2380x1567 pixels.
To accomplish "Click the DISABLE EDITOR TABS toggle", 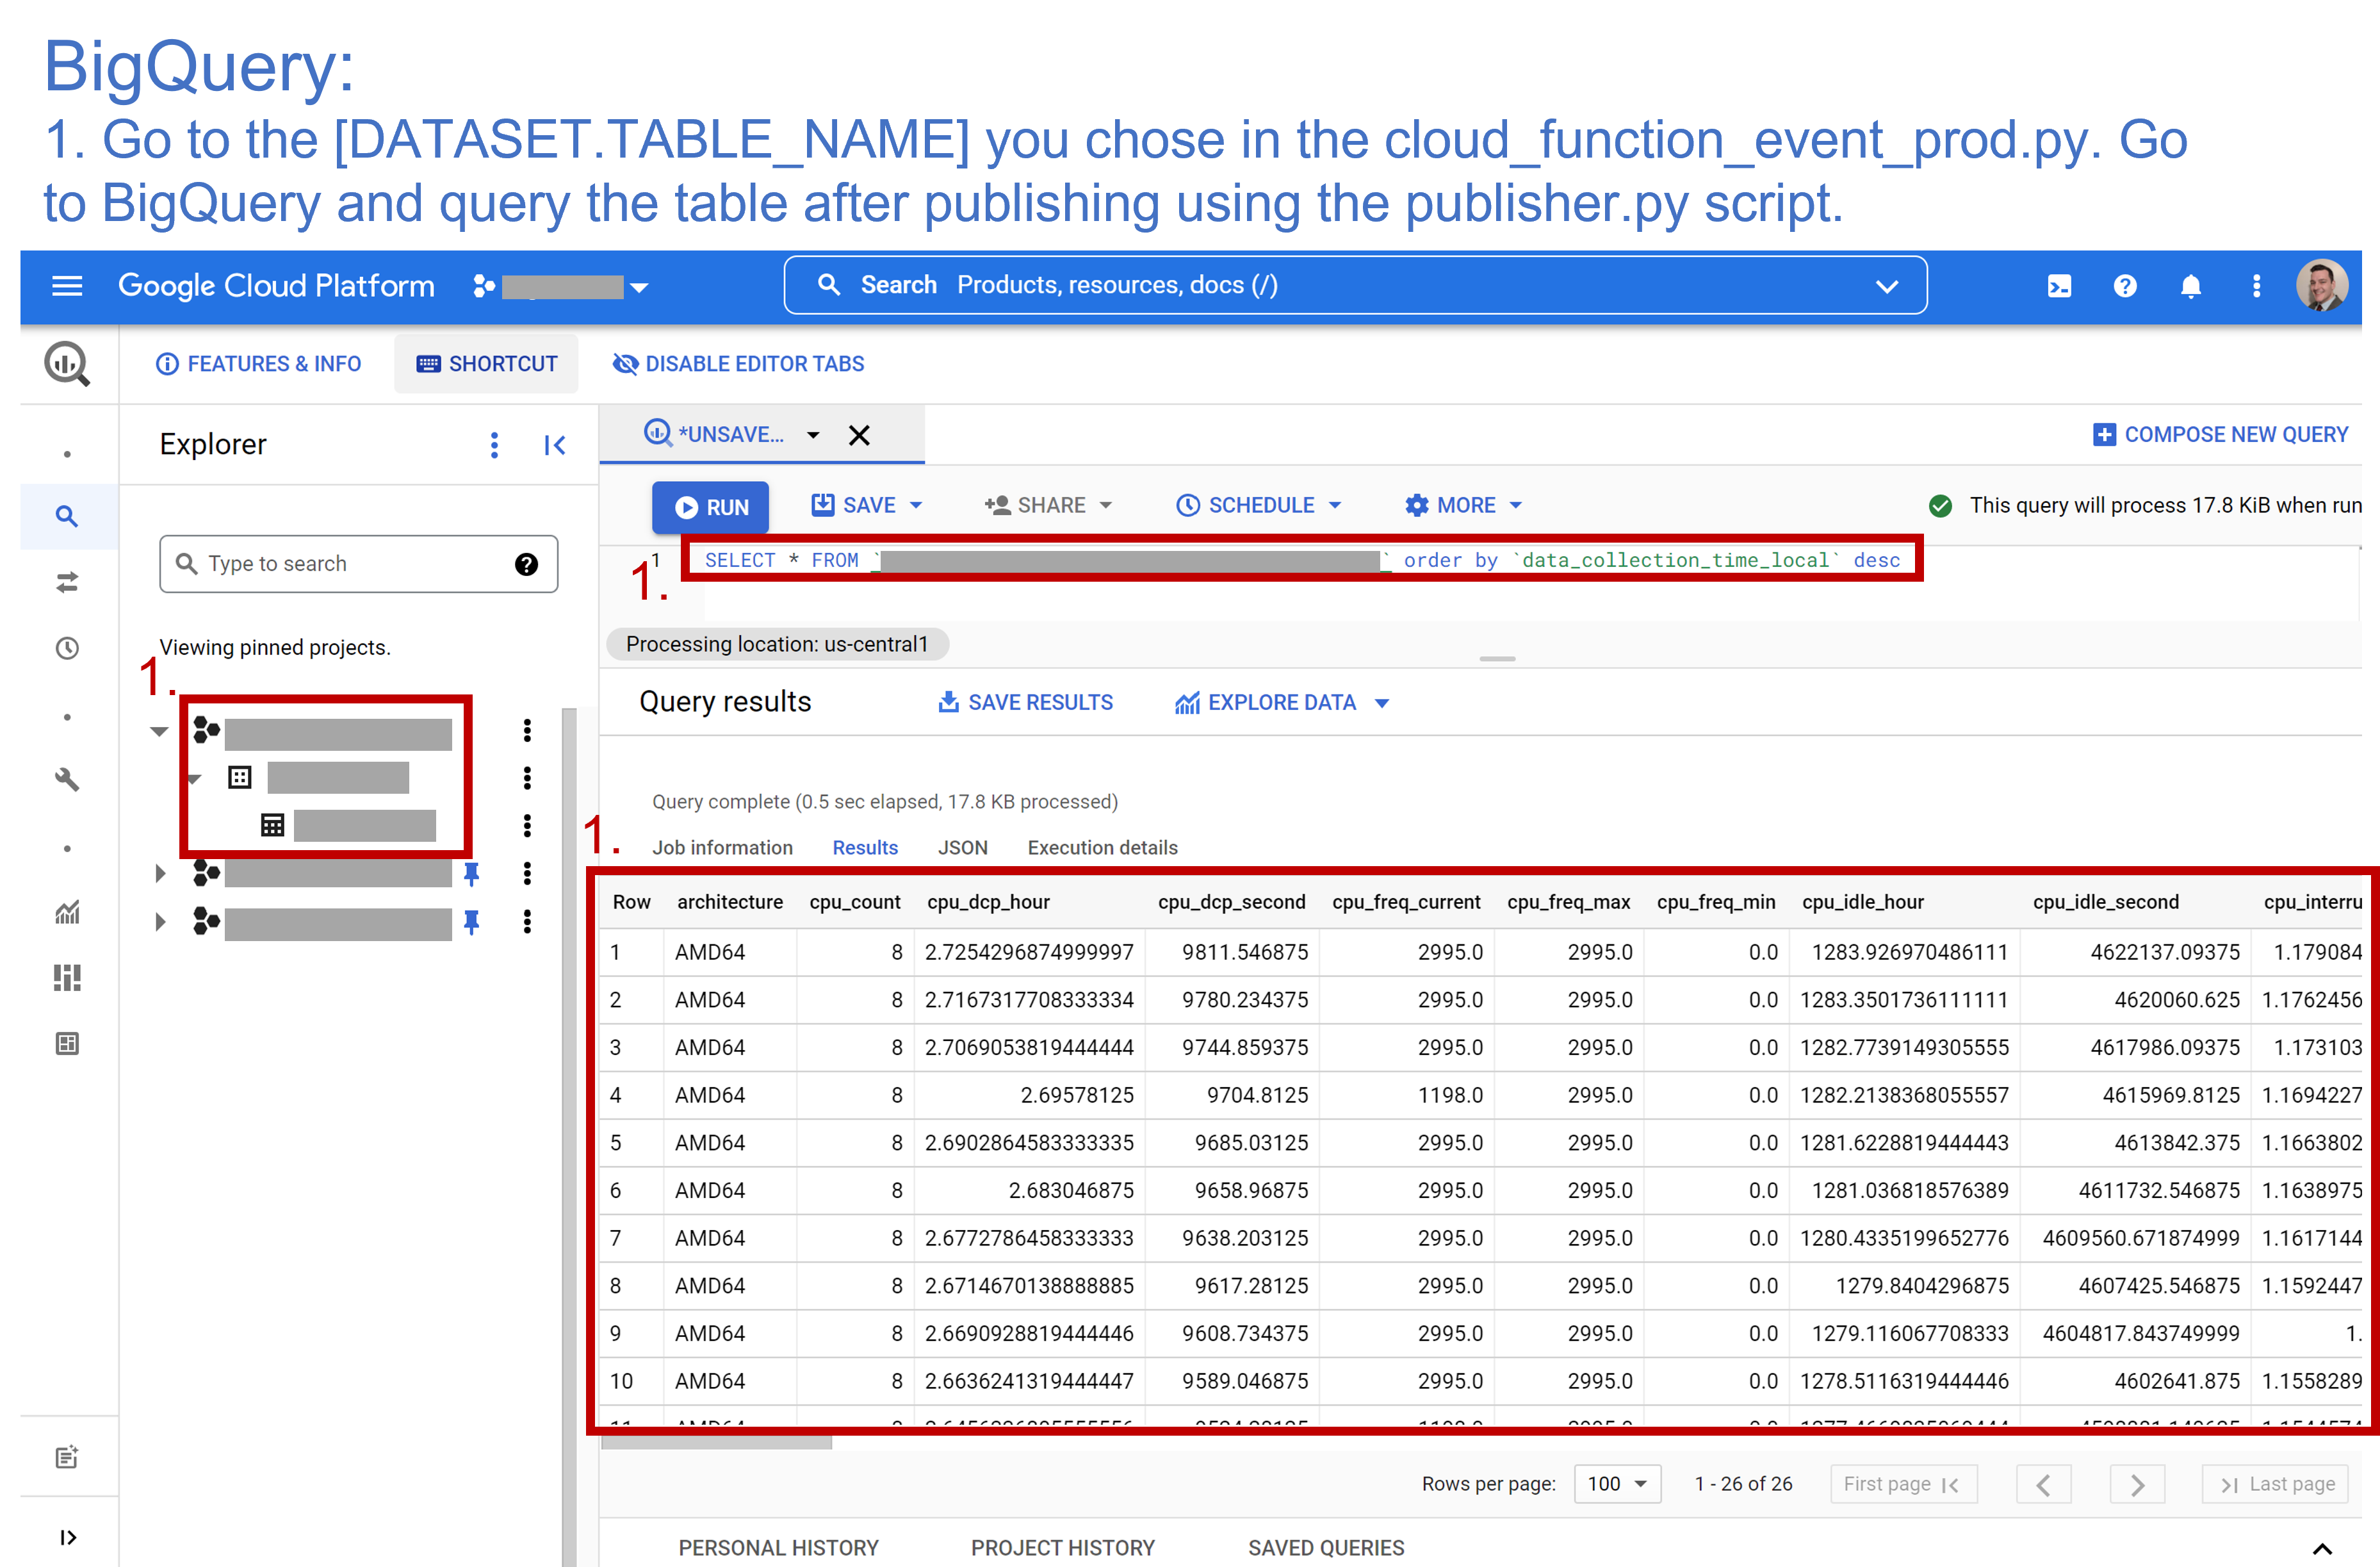I will pyautogui.click(x=736, y=364).
